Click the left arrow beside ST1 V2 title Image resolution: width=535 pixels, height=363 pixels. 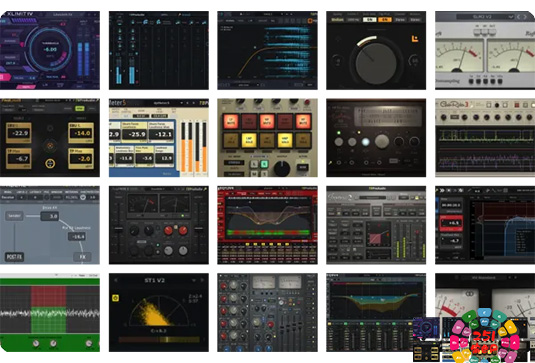pos(116,280)
